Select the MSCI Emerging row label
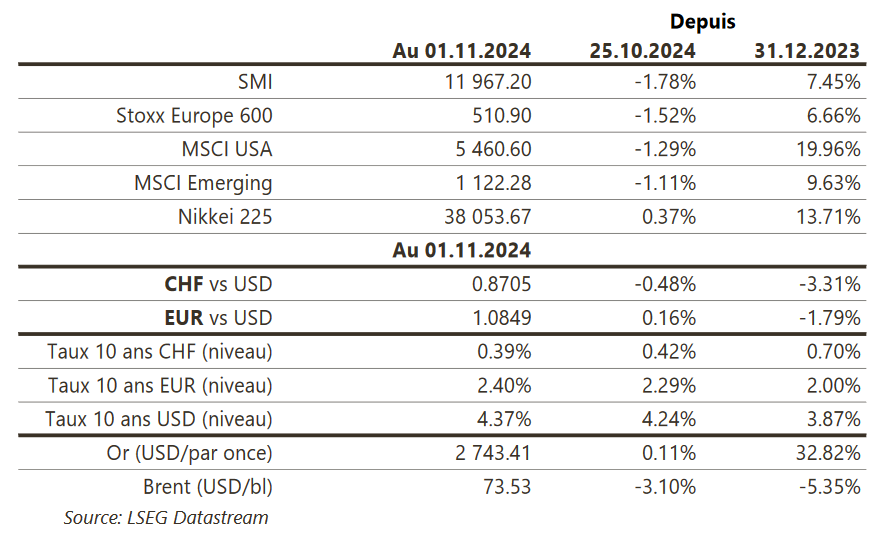The width and height of the screenshot is (877, 542). click(x=203, y=183)
